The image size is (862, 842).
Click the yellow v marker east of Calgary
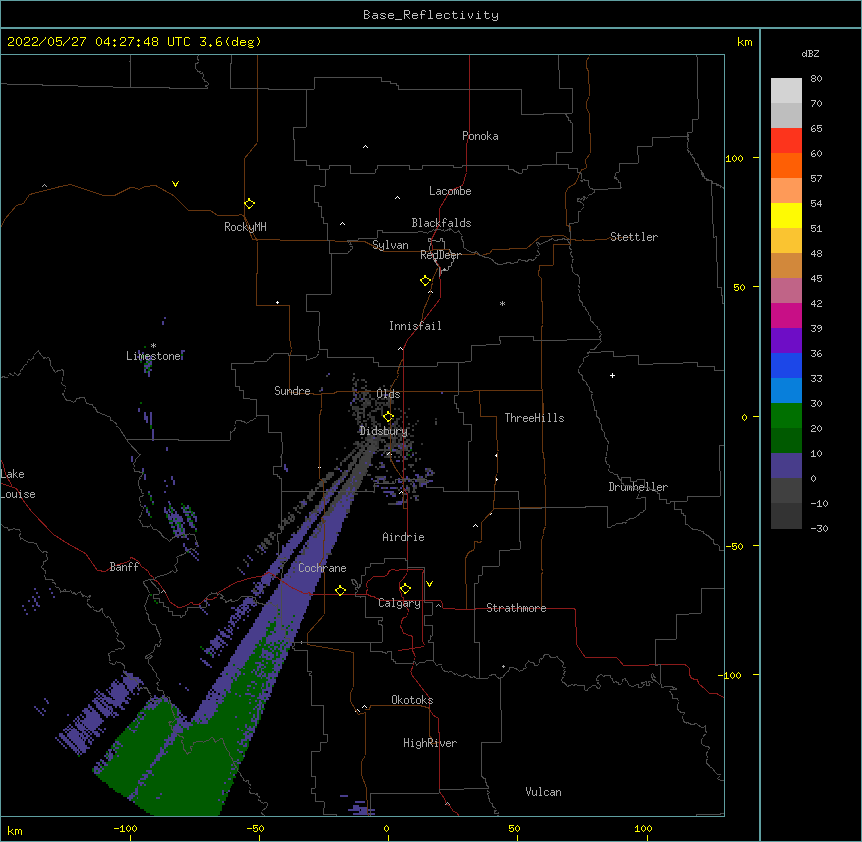[x=429, y=584]
